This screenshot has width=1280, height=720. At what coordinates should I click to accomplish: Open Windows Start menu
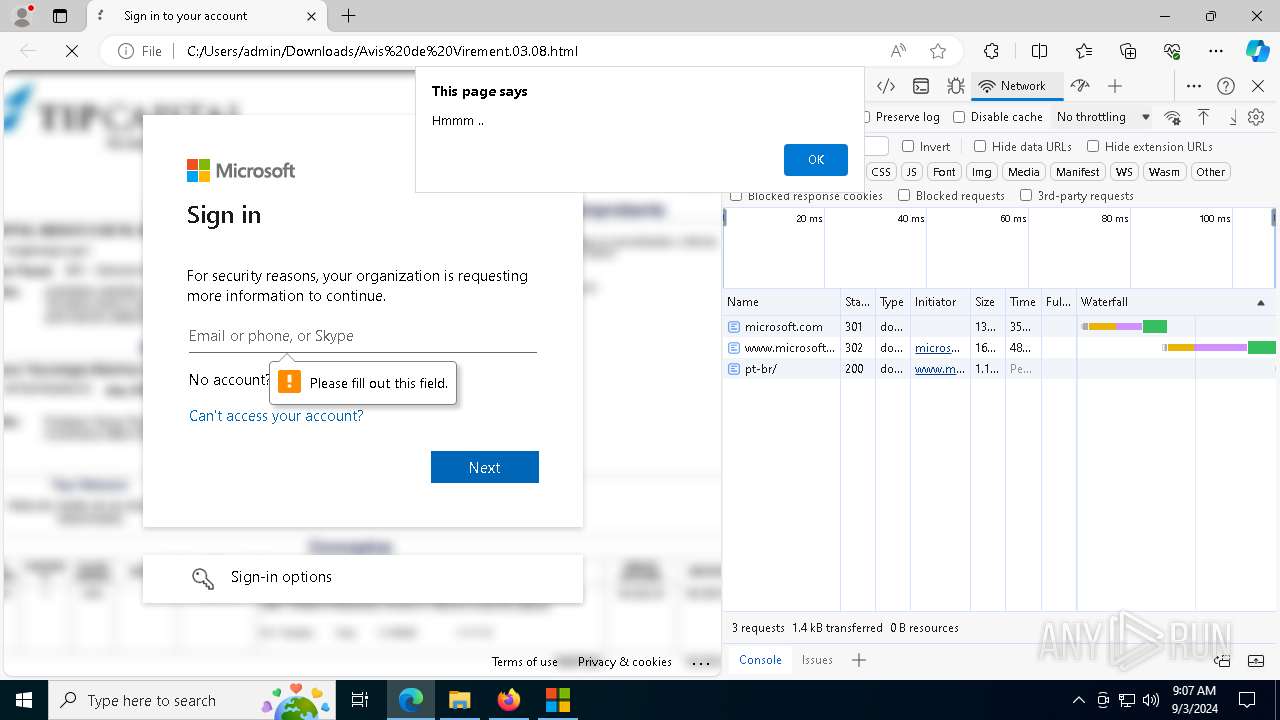(x=24, y=700)
